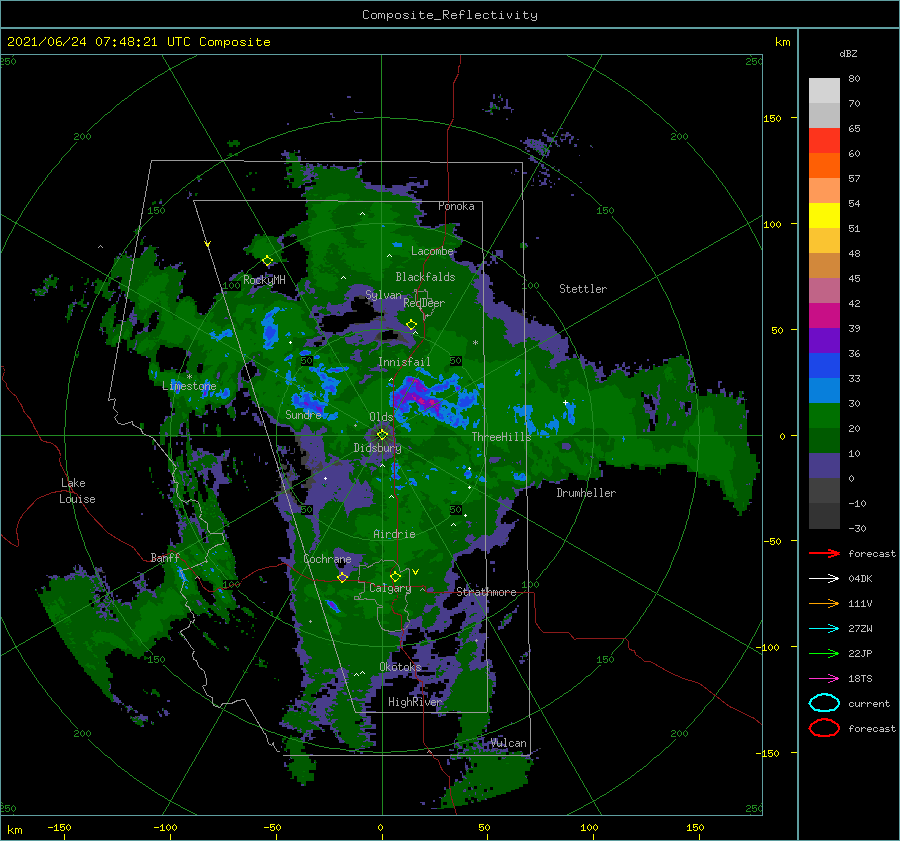Click the Calgary city label
Image resolution: width=900 pixels, height=841 pixels.
point(390,588)
